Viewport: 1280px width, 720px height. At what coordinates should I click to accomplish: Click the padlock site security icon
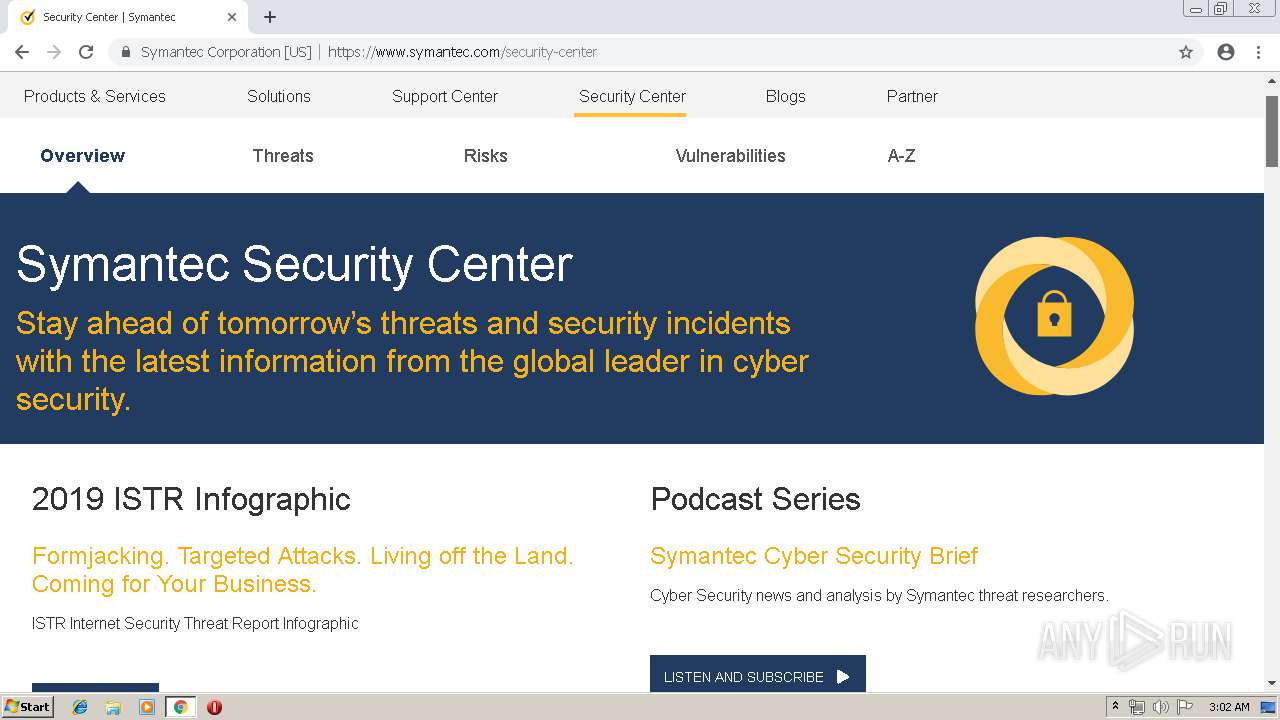(126, 52)
